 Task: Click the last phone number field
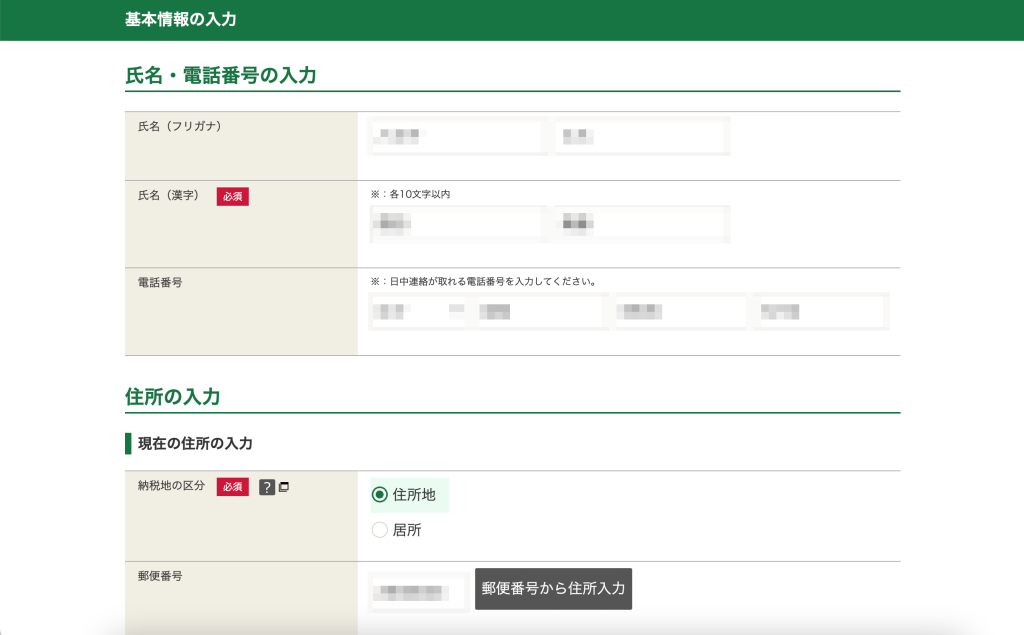[x=820, y=311]
